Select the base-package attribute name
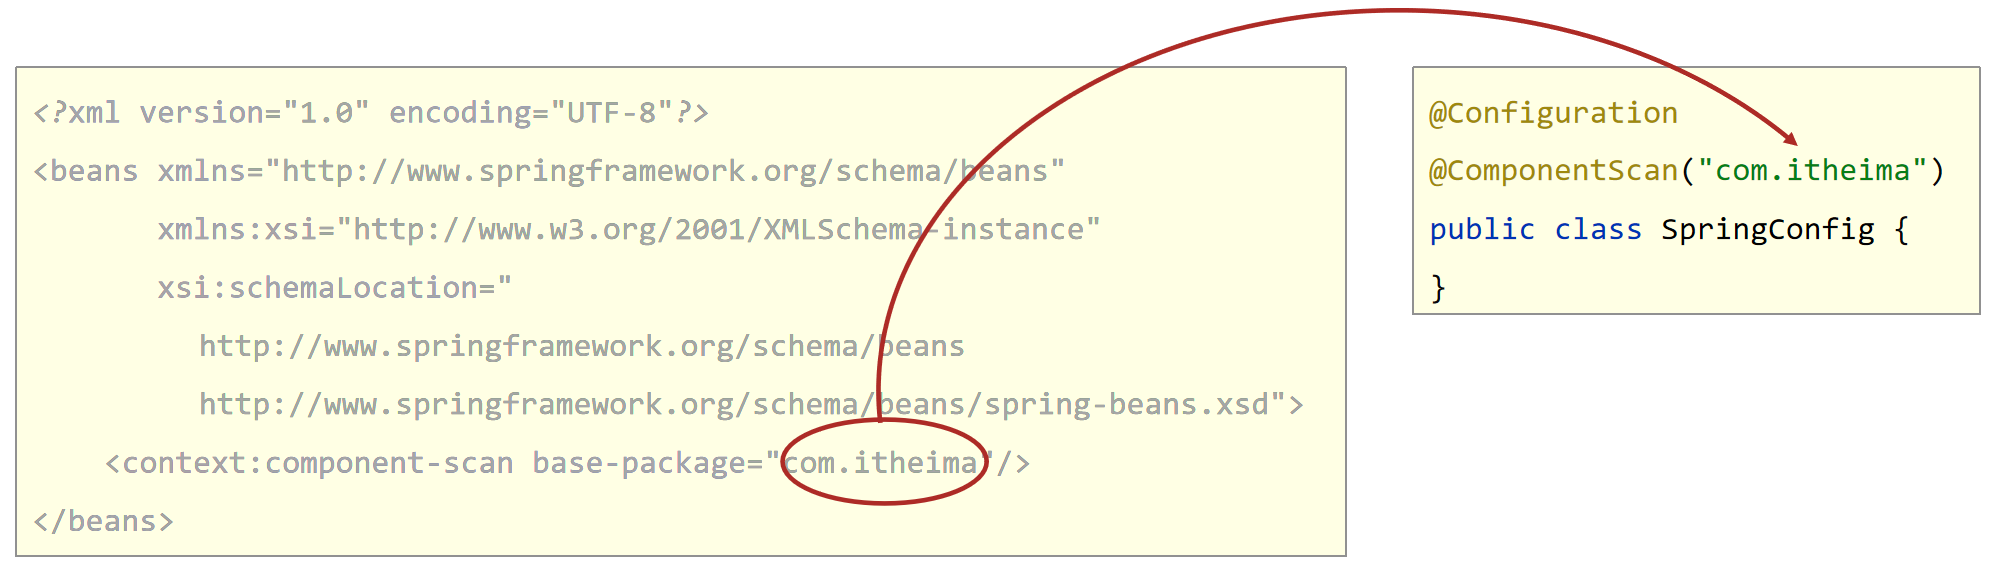This screenshot has width=2000, height=573. pyautogui.click(x=638, y=463)
